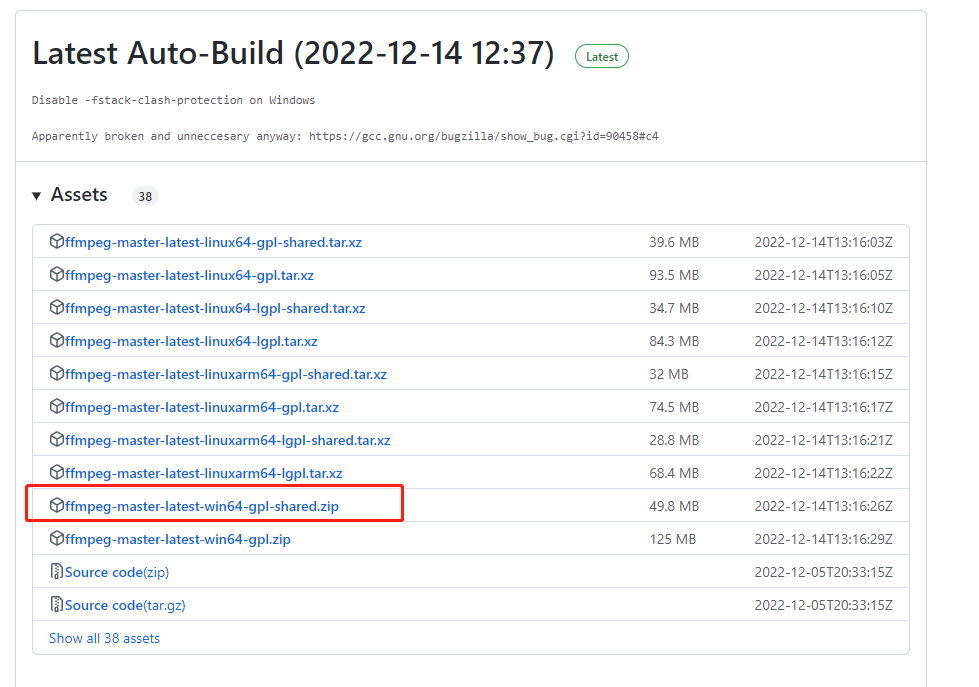The height and width of the screenshot is (687, 979).
Task: Click timestamp 2022-12-14T13:16:15Z
Action: [x=824, y=375]
